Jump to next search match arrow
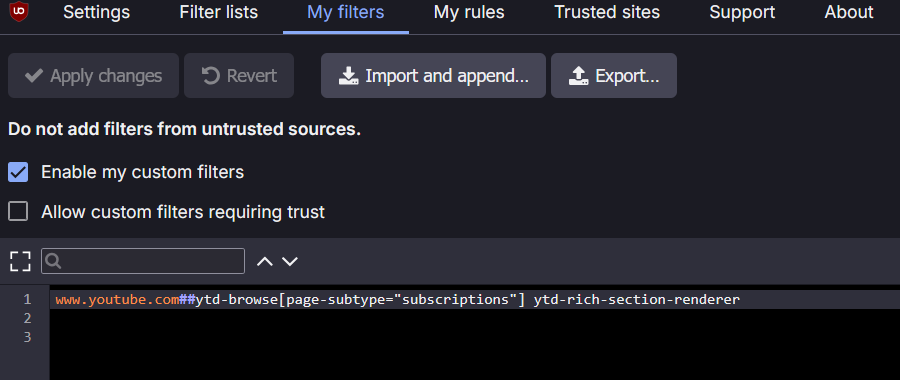 (290, 262)
